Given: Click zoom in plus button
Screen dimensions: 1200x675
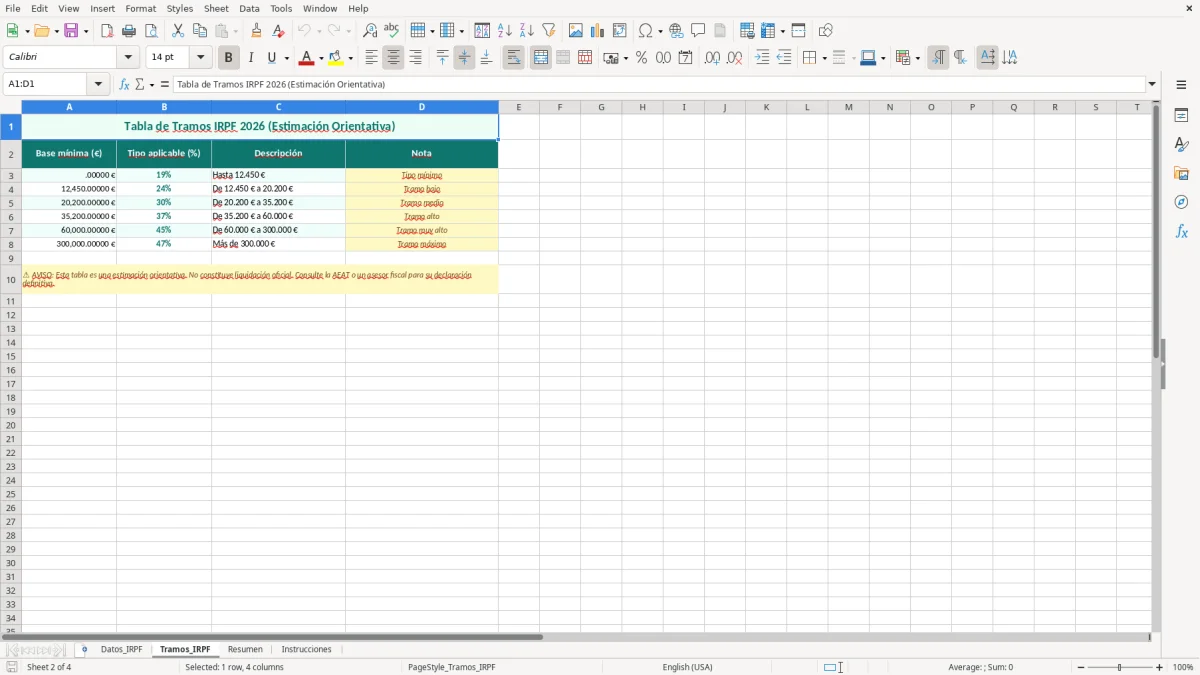Looking at the screenshot, I should pyautogui.click(x=1160, y=667).
